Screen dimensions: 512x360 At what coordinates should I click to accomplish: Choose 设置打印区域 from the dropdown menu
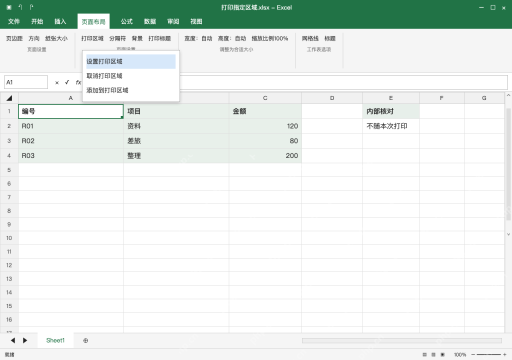pyautogui.click(x=131, y=61)
